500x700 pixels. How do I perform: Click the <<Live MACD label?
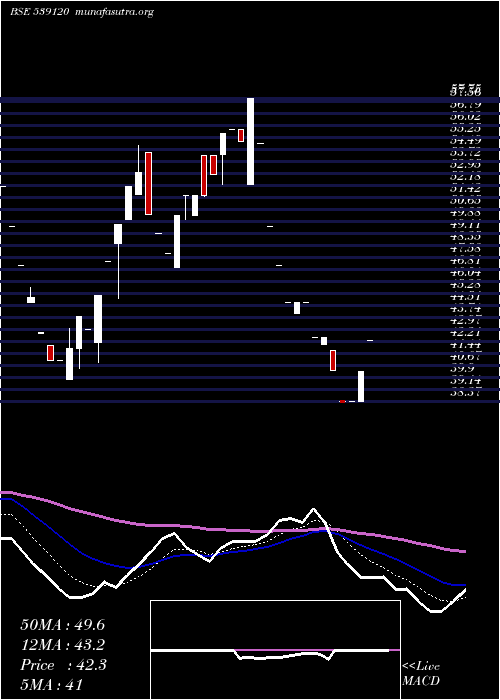[x=421, y=673]
